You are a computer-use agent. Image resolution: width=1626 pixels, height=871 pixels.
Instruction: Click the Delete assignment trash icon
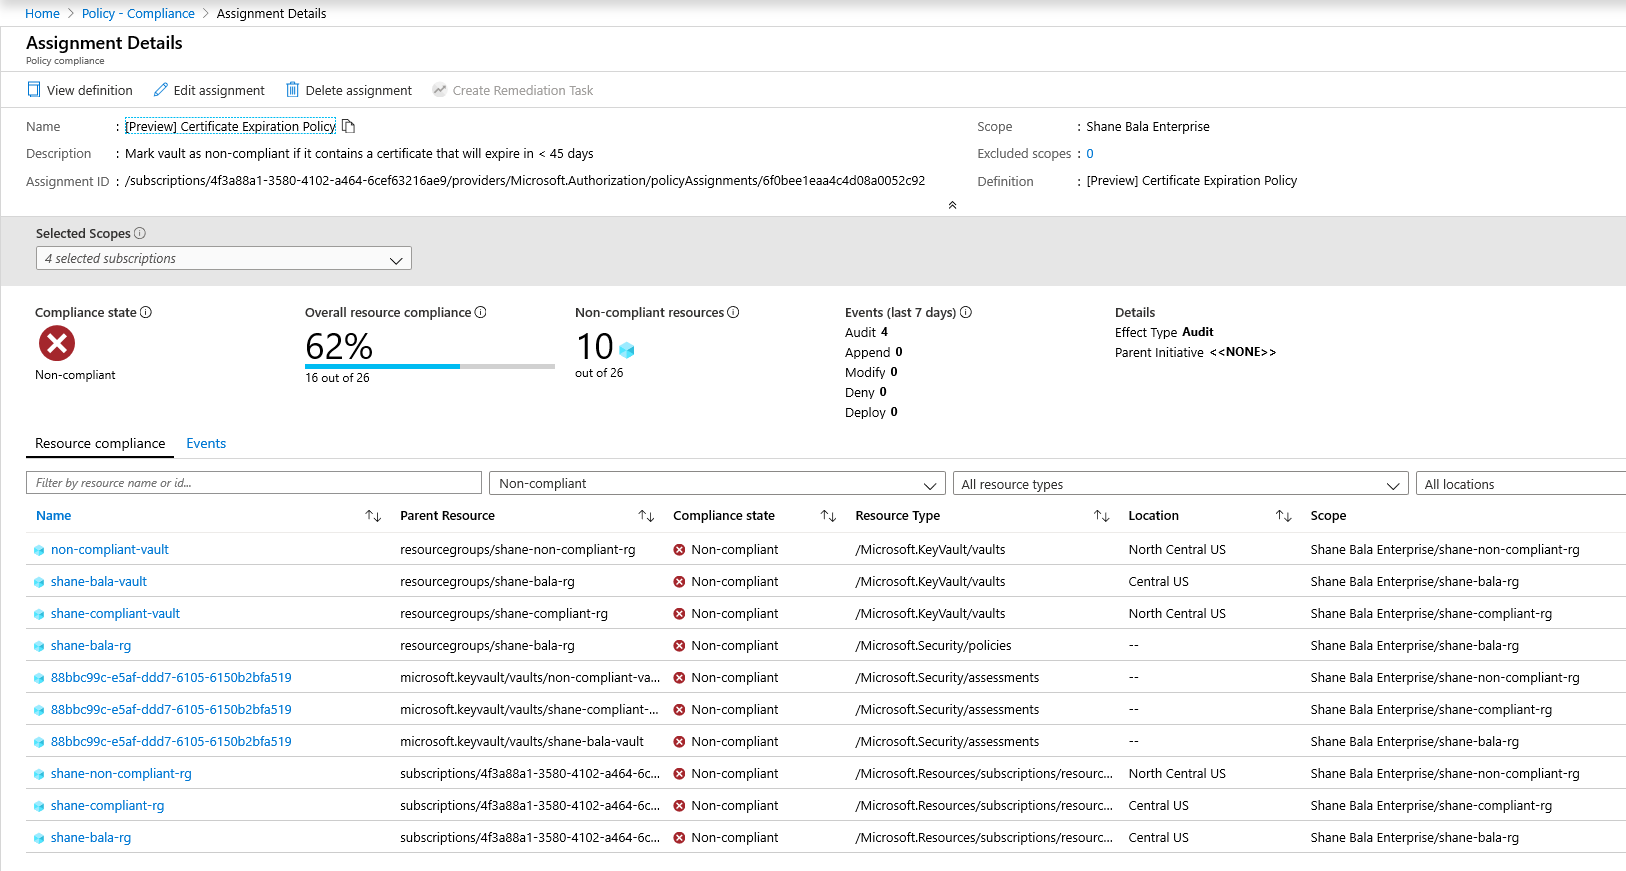292,90
